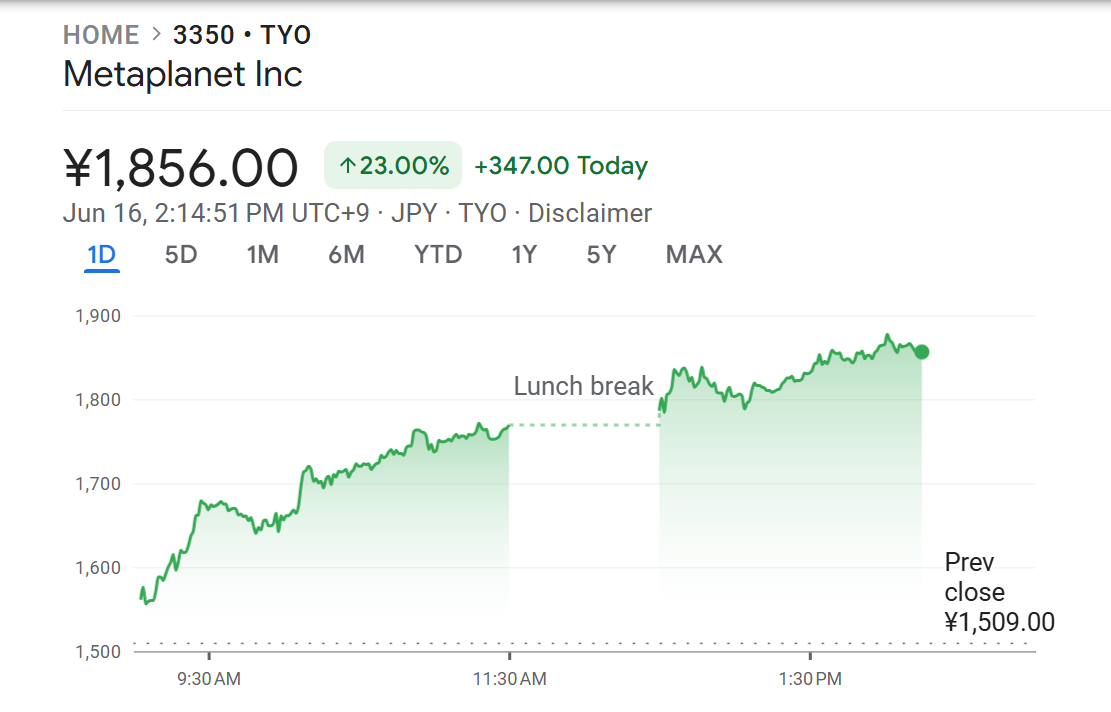This screenshot has height=712, width=1111.
Task: Select the 6M time range
Action: pos(346,254)
